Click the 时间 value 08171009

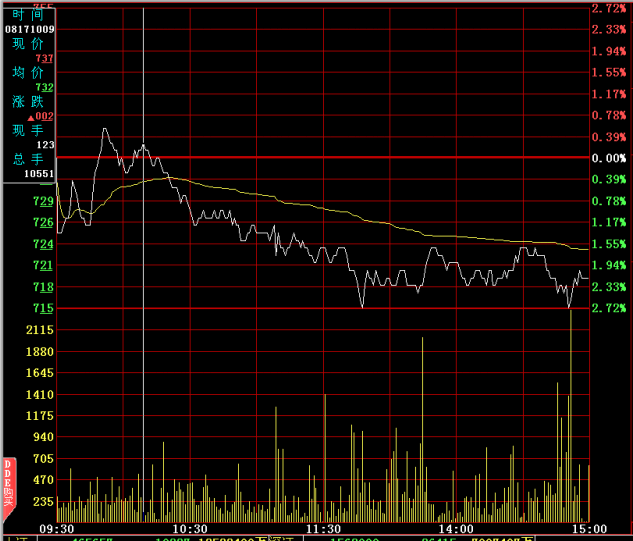click(x=30, y=30)
